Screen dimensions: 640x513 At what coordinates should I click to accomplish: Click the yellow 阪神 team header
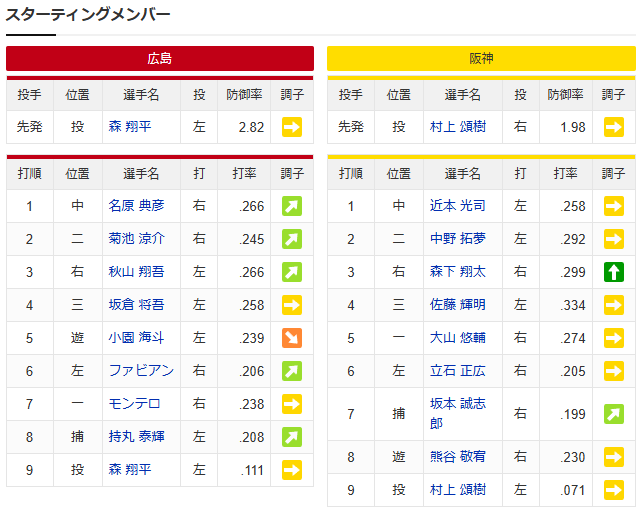click(x=481, y=58)
